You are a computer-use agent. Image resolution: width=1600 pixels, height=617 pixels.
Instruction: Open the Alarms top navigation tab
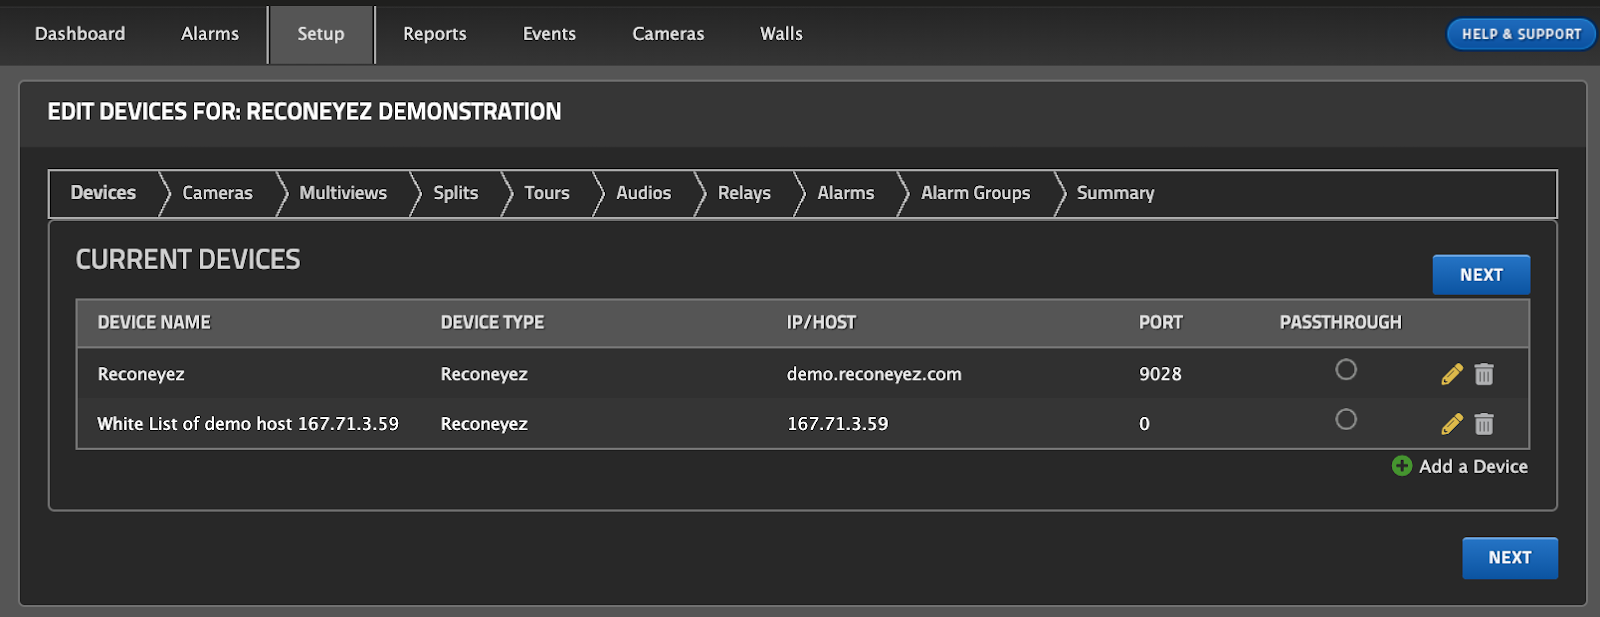[210, 34]
